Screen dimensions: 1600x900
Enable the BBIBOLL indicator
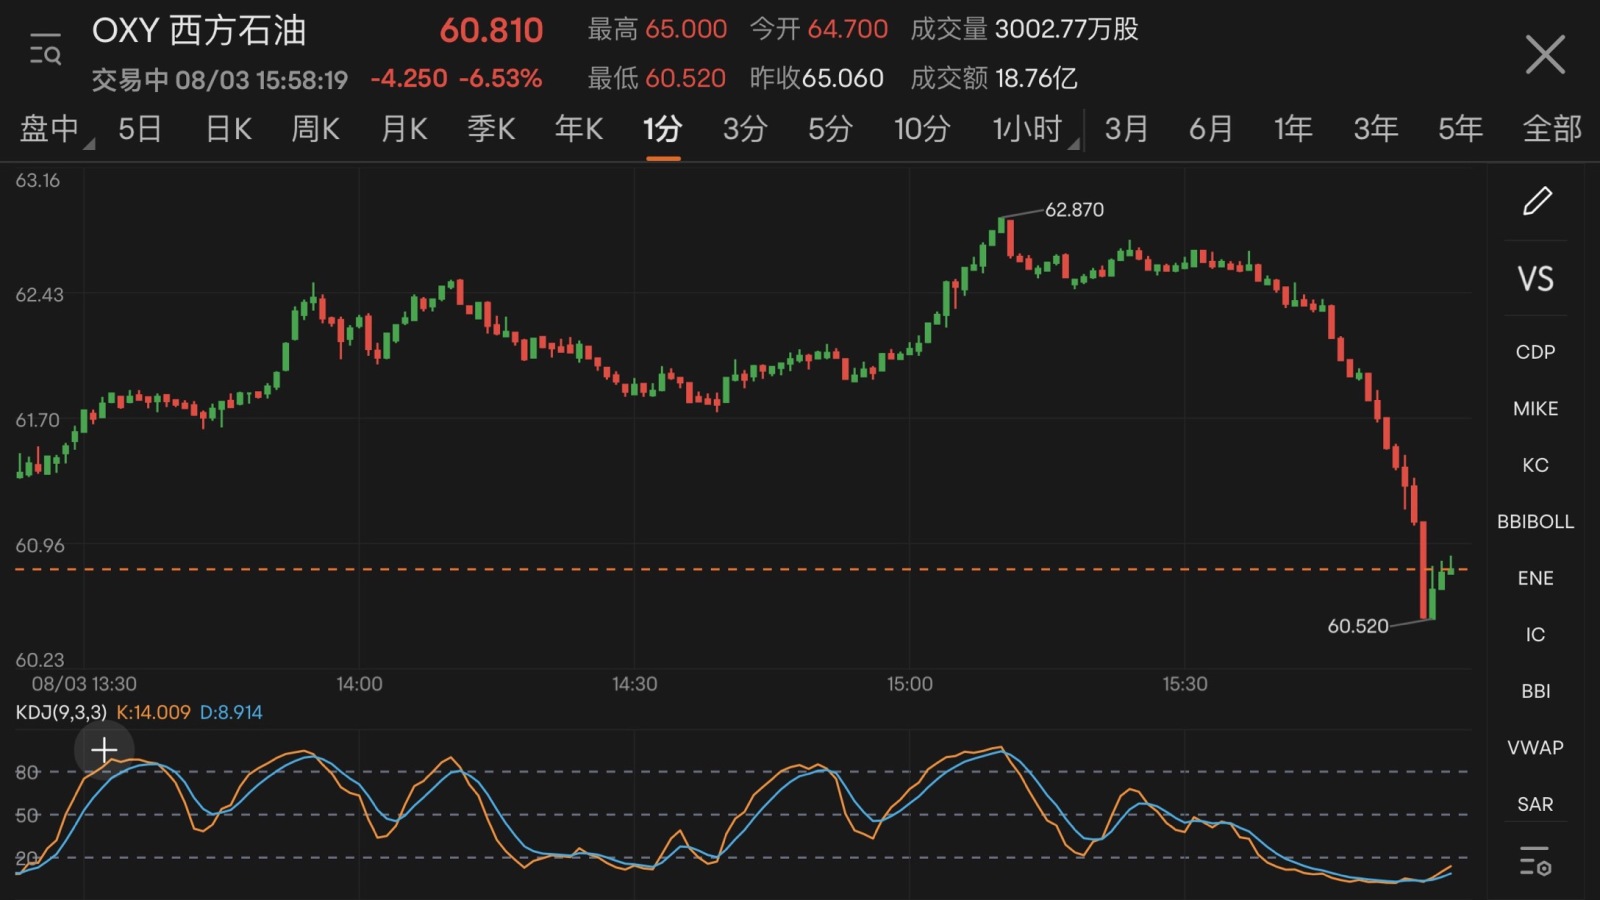click(1535, 521)
